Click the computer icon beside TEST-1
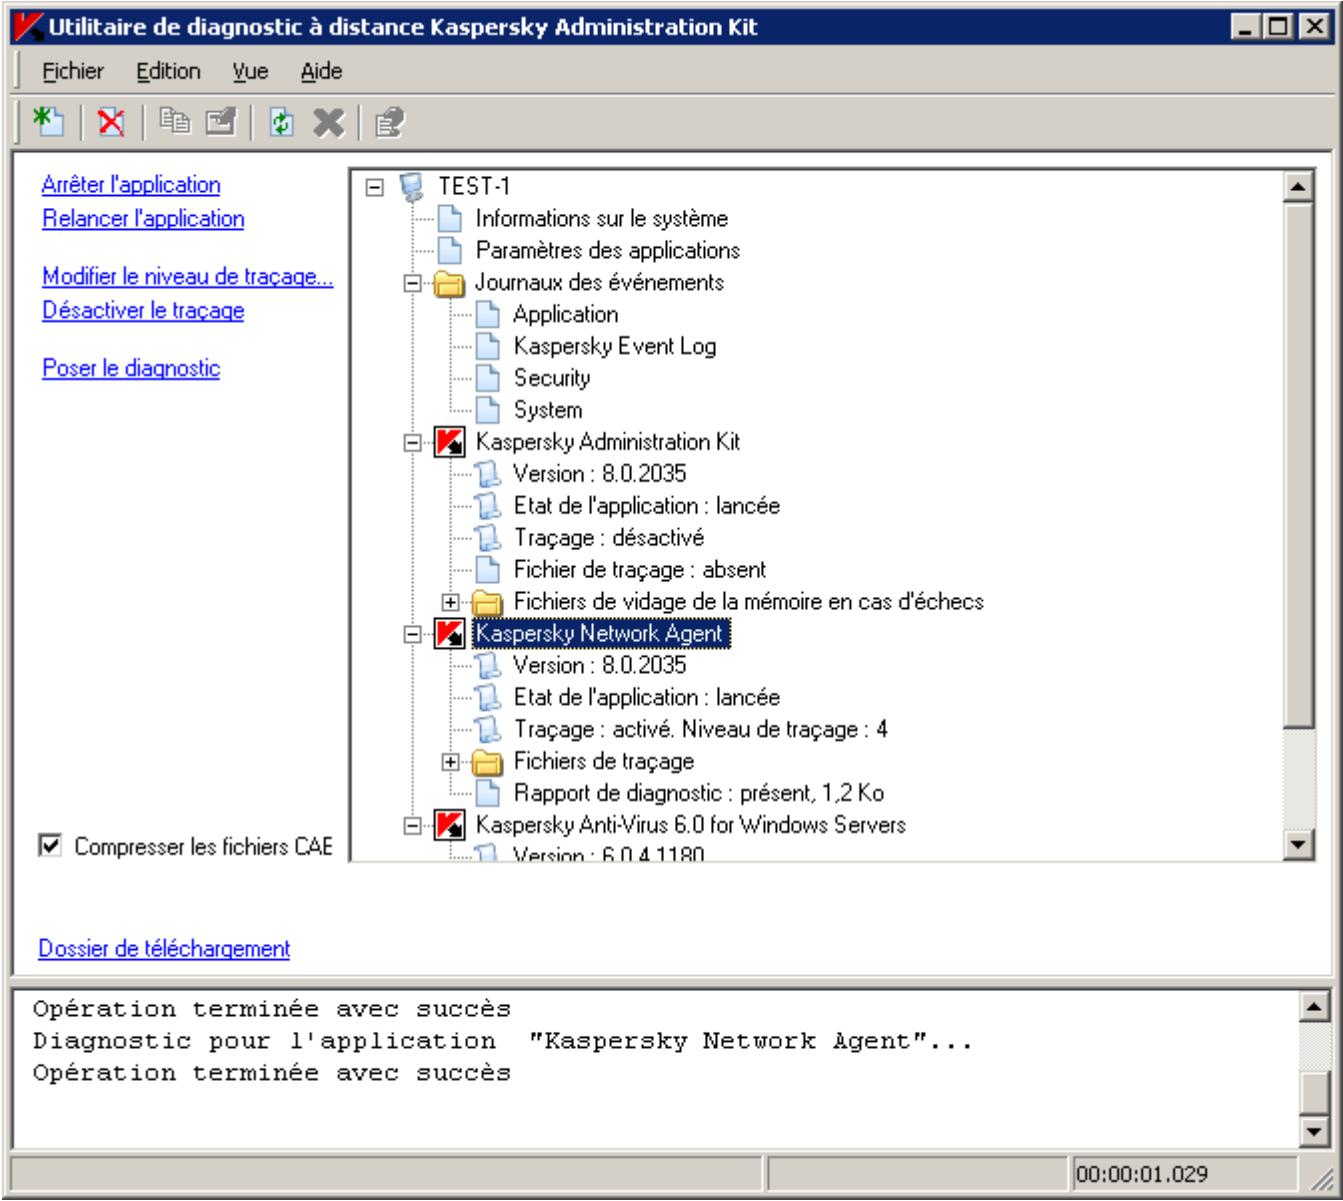1343x1201 pixels. click(411, 186)
